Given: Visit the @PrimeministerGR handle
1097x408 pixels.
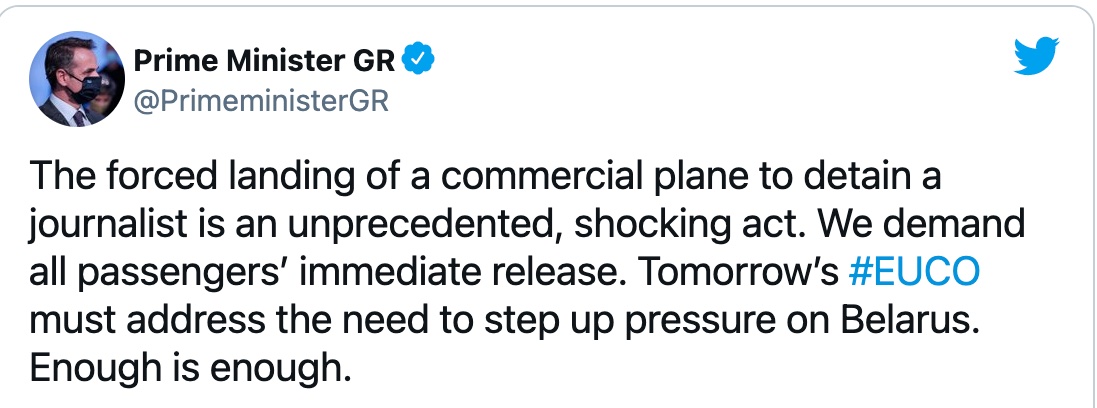Looking at the screenshot, I should coord(260,102).
